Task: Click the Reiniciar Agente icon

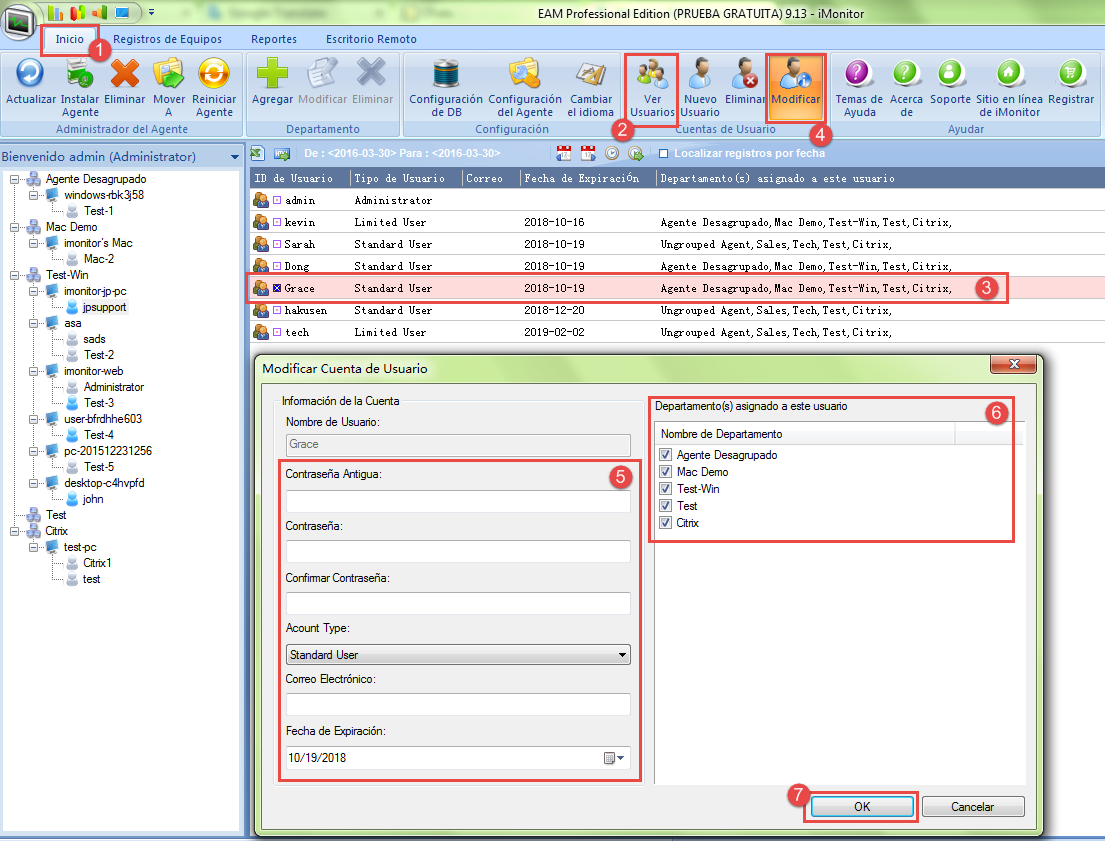Action: [x=214, y=73]
